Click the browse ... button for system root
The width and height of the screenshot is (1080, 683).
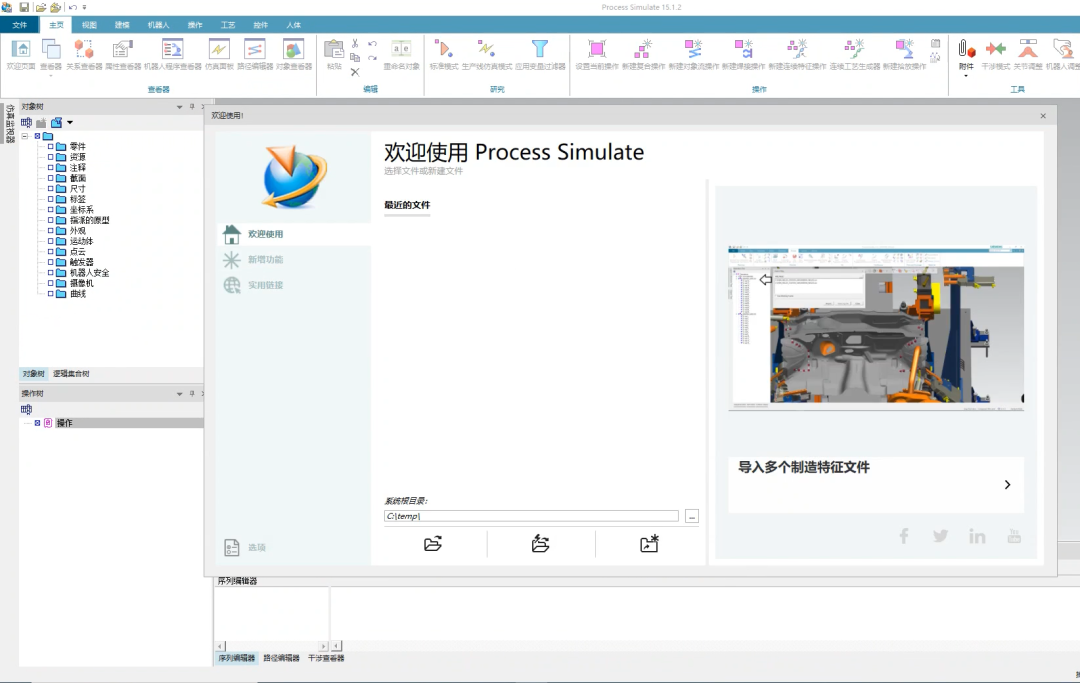[692, 516]
